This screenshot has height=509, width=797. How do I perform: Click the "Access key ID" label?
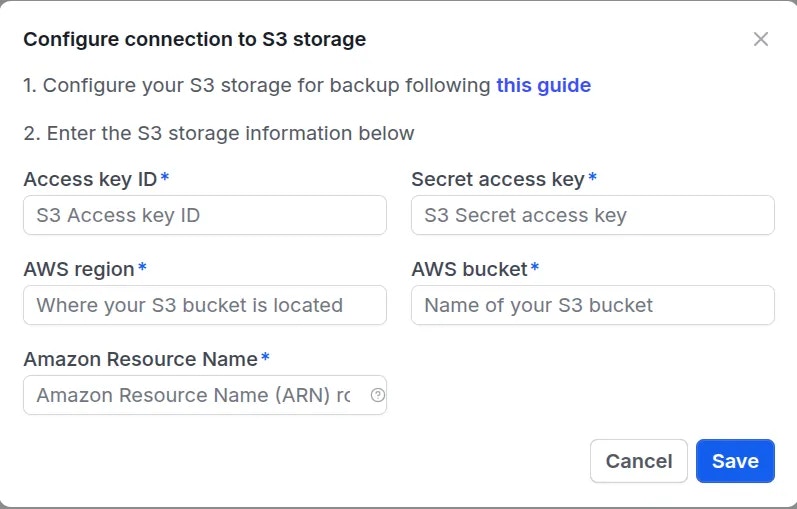[90, 179]
